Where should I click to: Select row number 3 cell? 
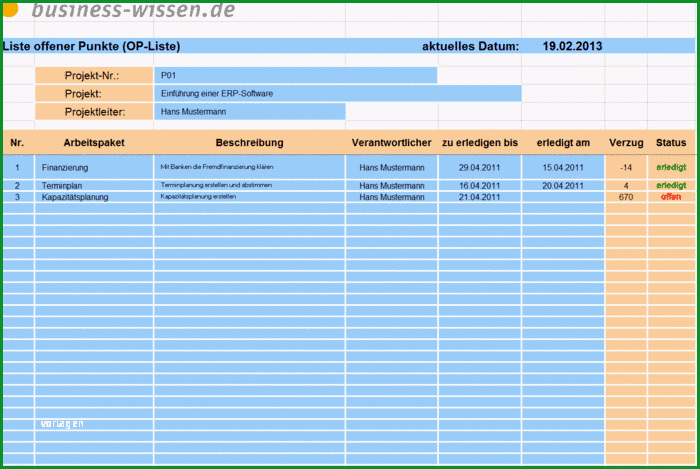(17, 197)
